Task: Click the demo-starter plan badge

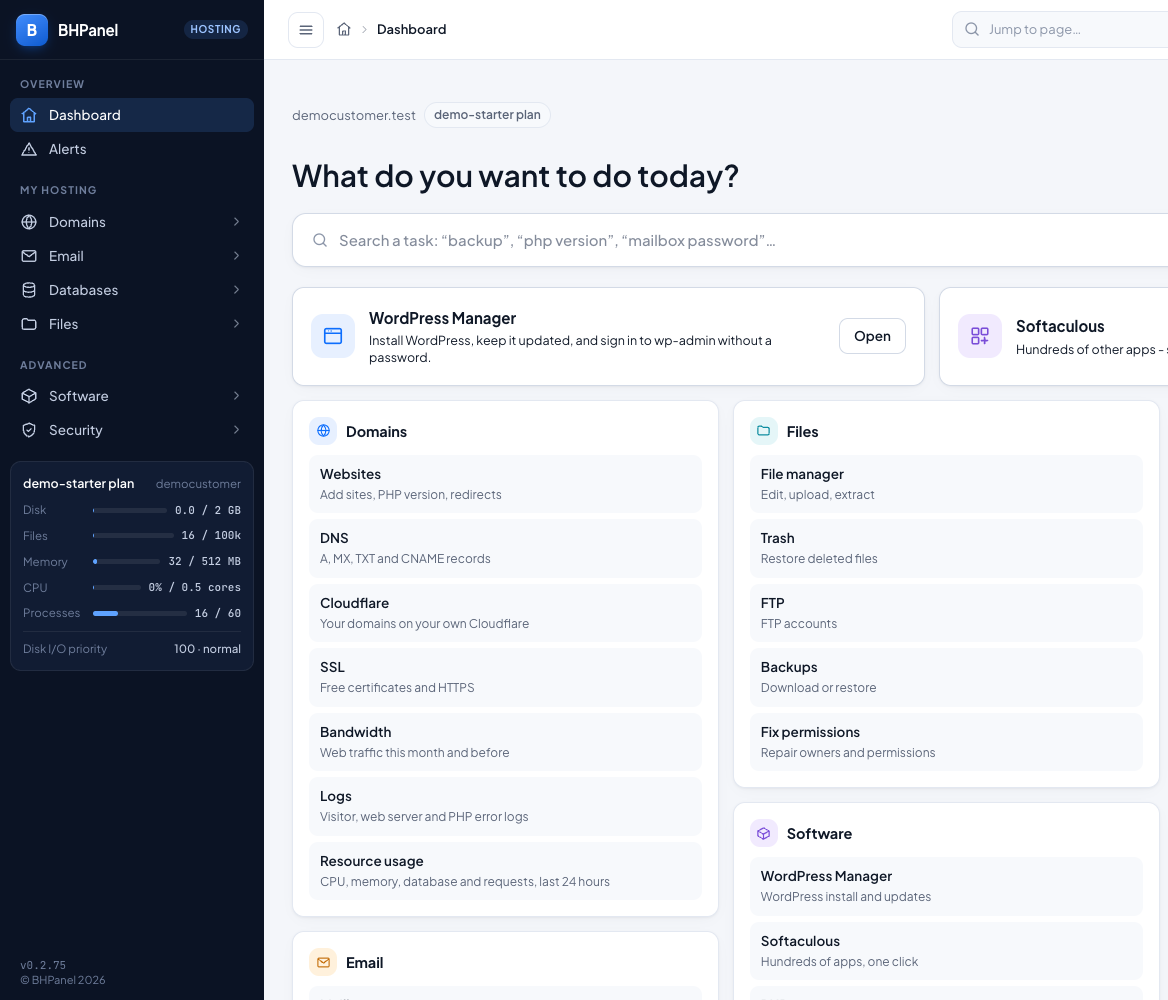Action: (x=487, y=115)
